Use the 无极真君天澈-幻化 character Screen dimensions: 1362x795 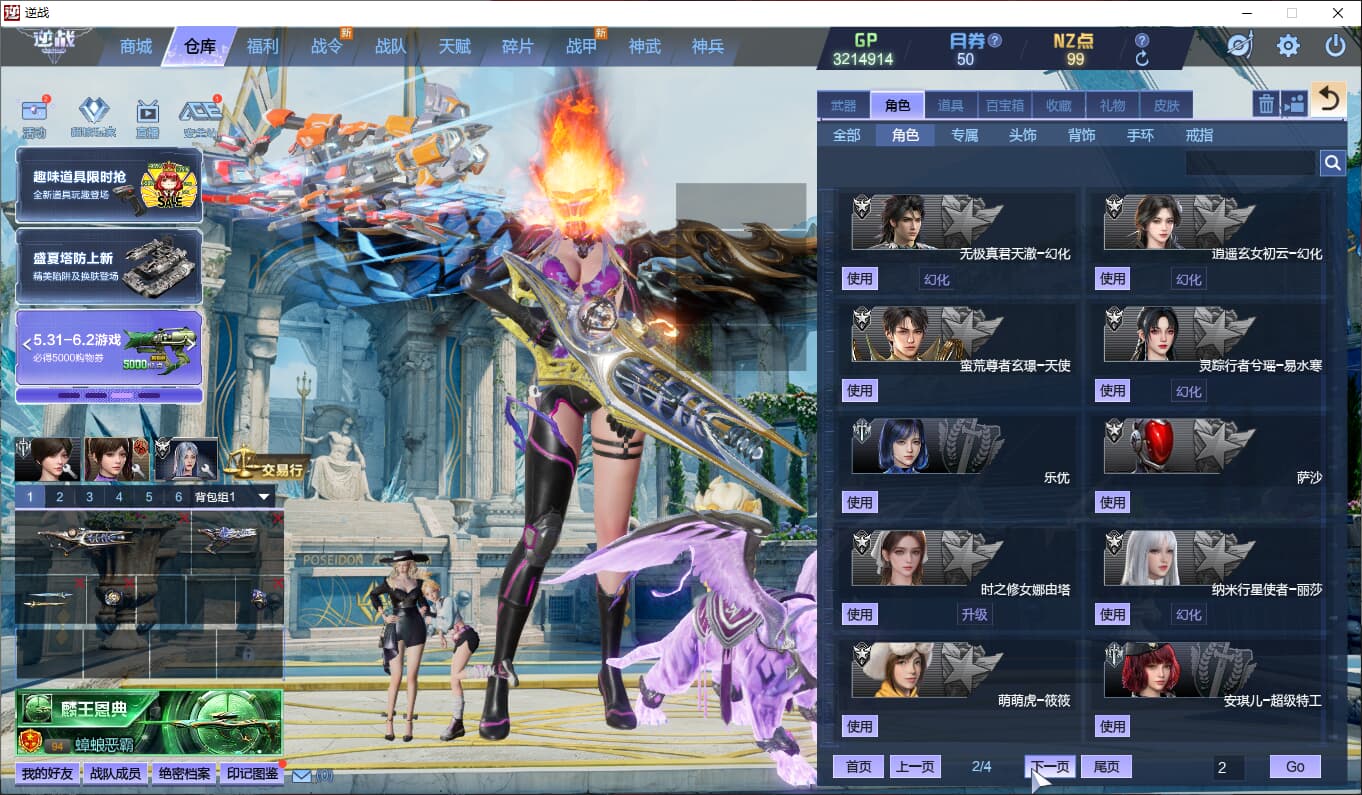860,279
